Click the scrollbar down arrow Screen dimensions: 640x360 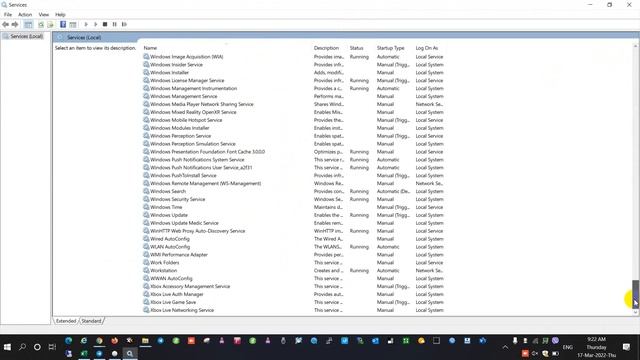(635, 312)
